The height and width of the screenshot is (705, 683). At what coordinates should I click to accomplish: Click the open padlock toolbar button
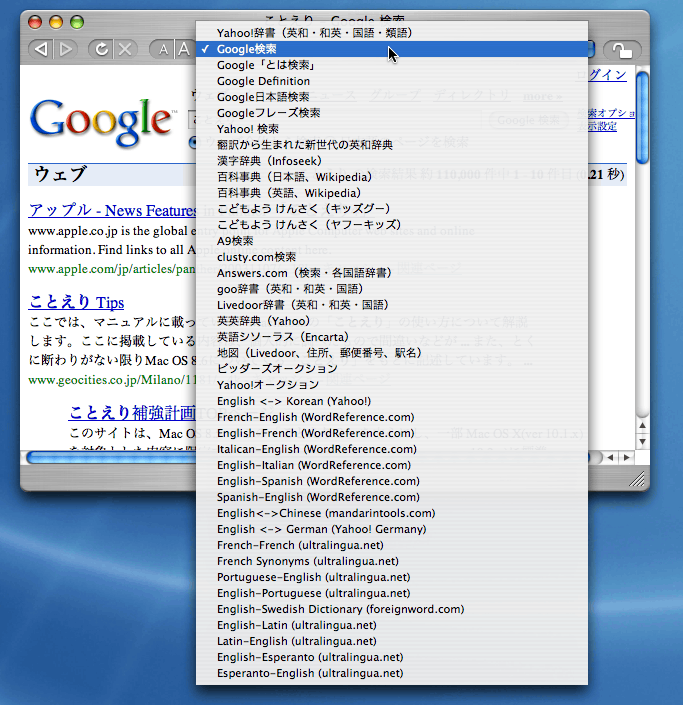coord(622,50)
